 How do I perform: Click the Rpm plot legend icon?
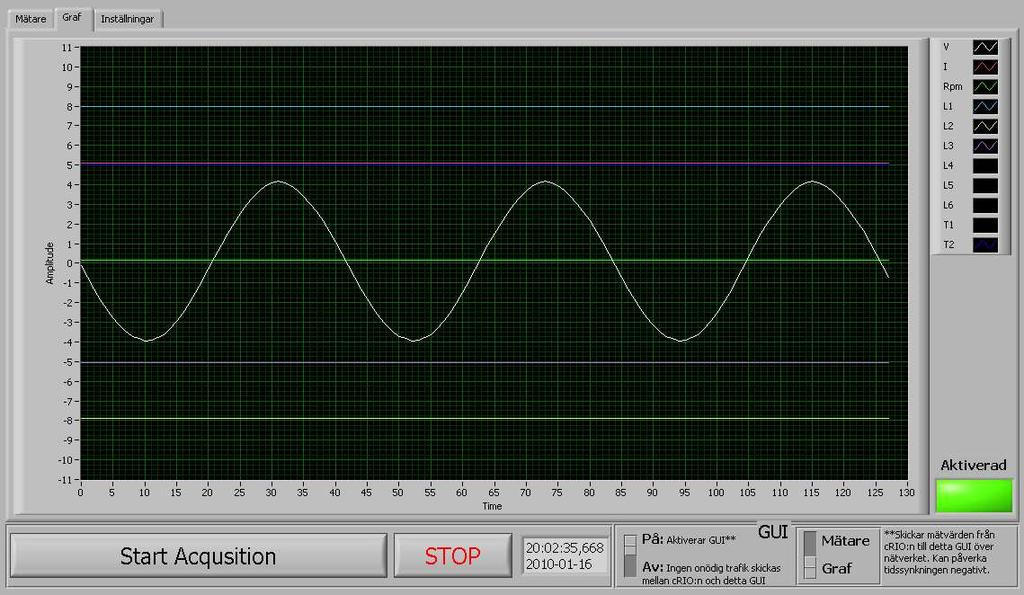(985, 86)
